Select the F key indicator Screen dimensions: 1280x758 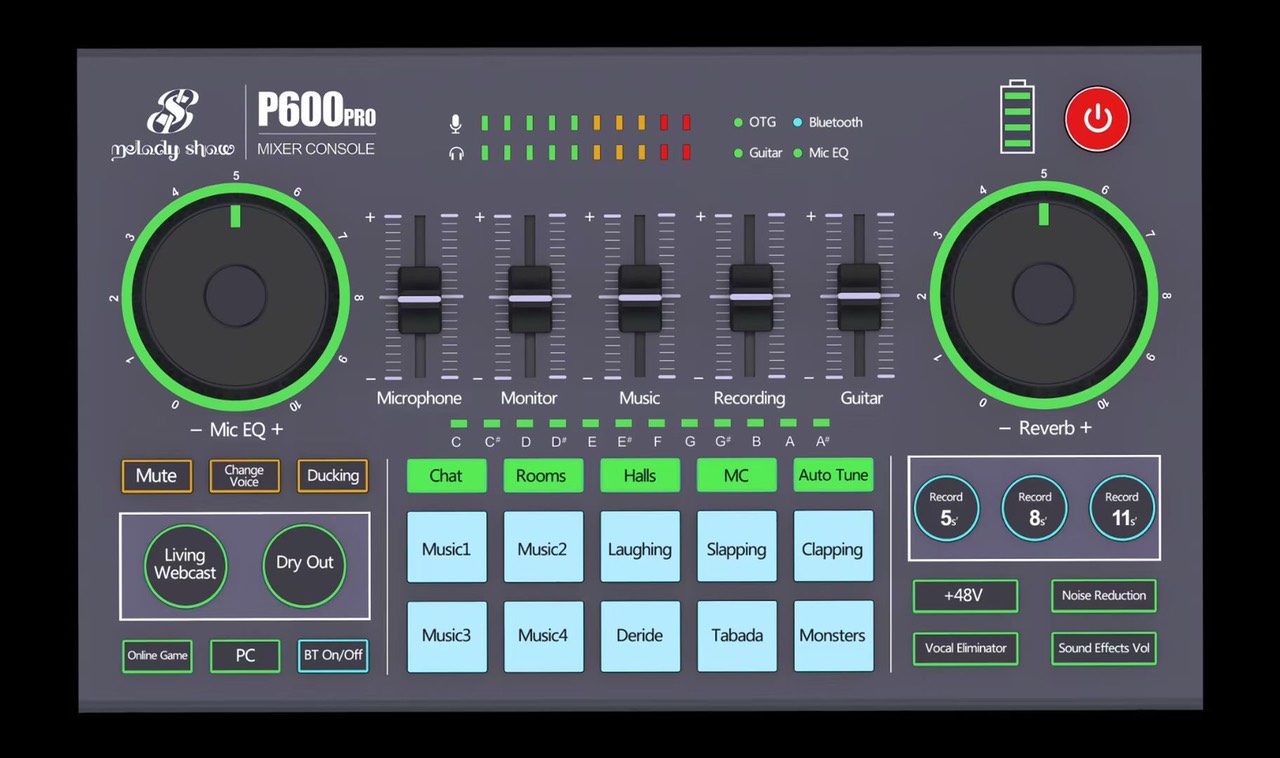tap(657, 424)
